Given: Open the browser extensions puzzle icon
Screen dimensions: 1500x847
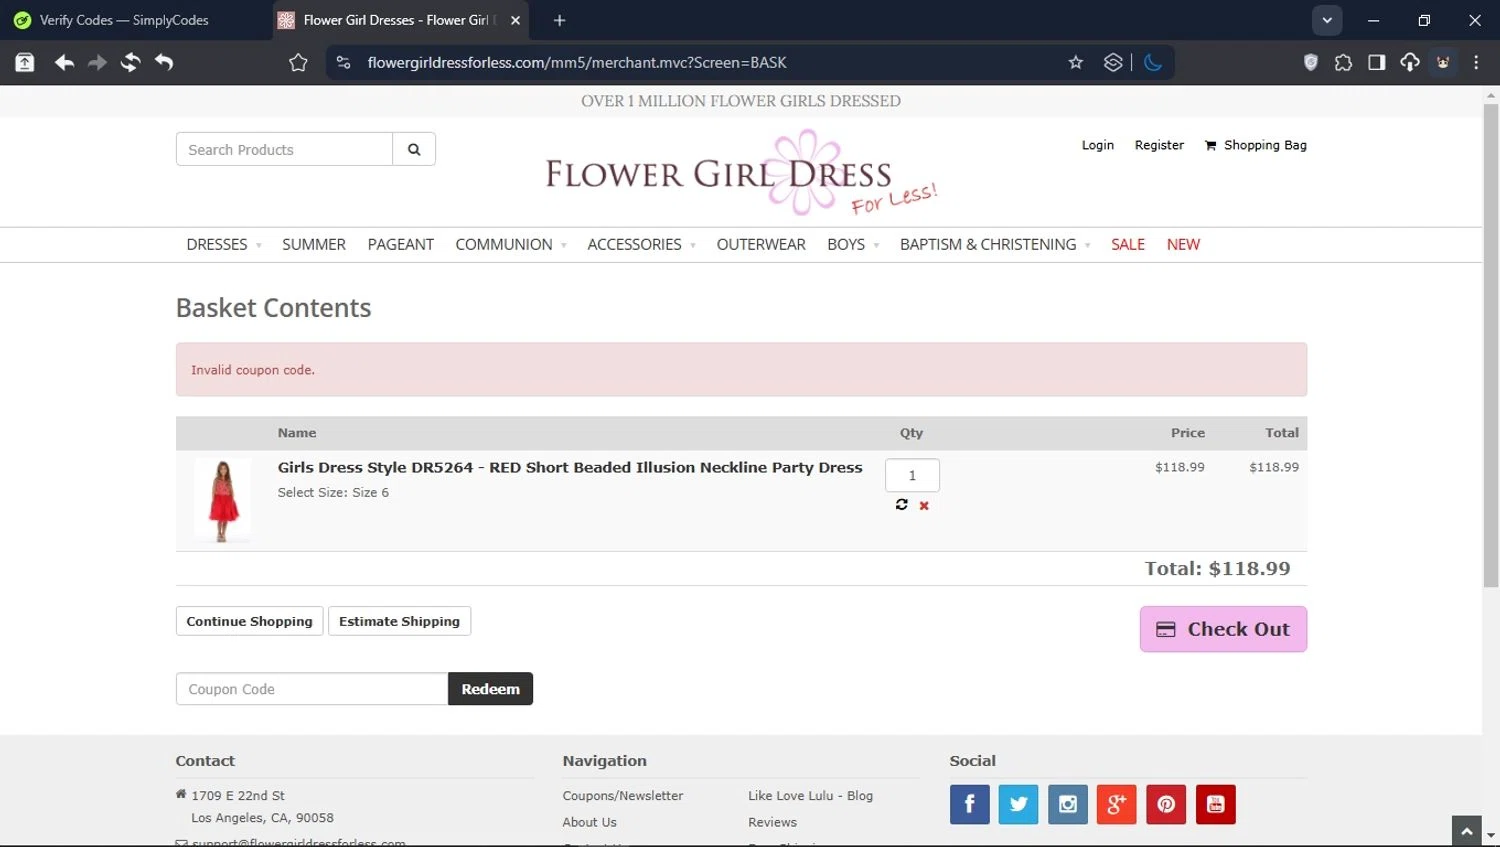Looking at the screenshot, I should point(1343,62).
